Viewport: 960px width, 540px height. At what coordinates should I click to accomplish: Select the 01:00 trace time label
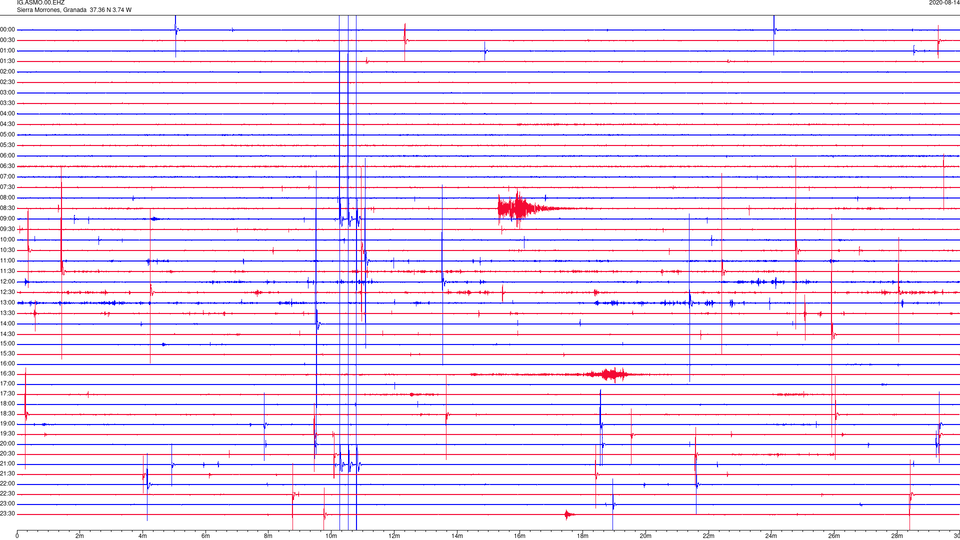click(x=8, y=51)
